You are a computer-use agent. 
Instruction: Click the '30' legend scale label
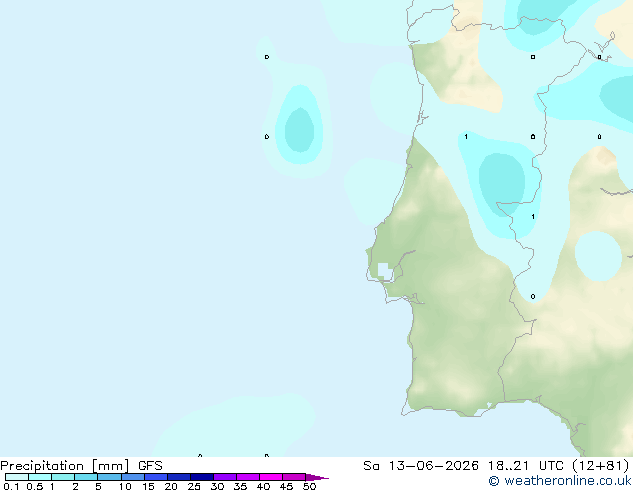pyautogui.click(x=217, y=486)
